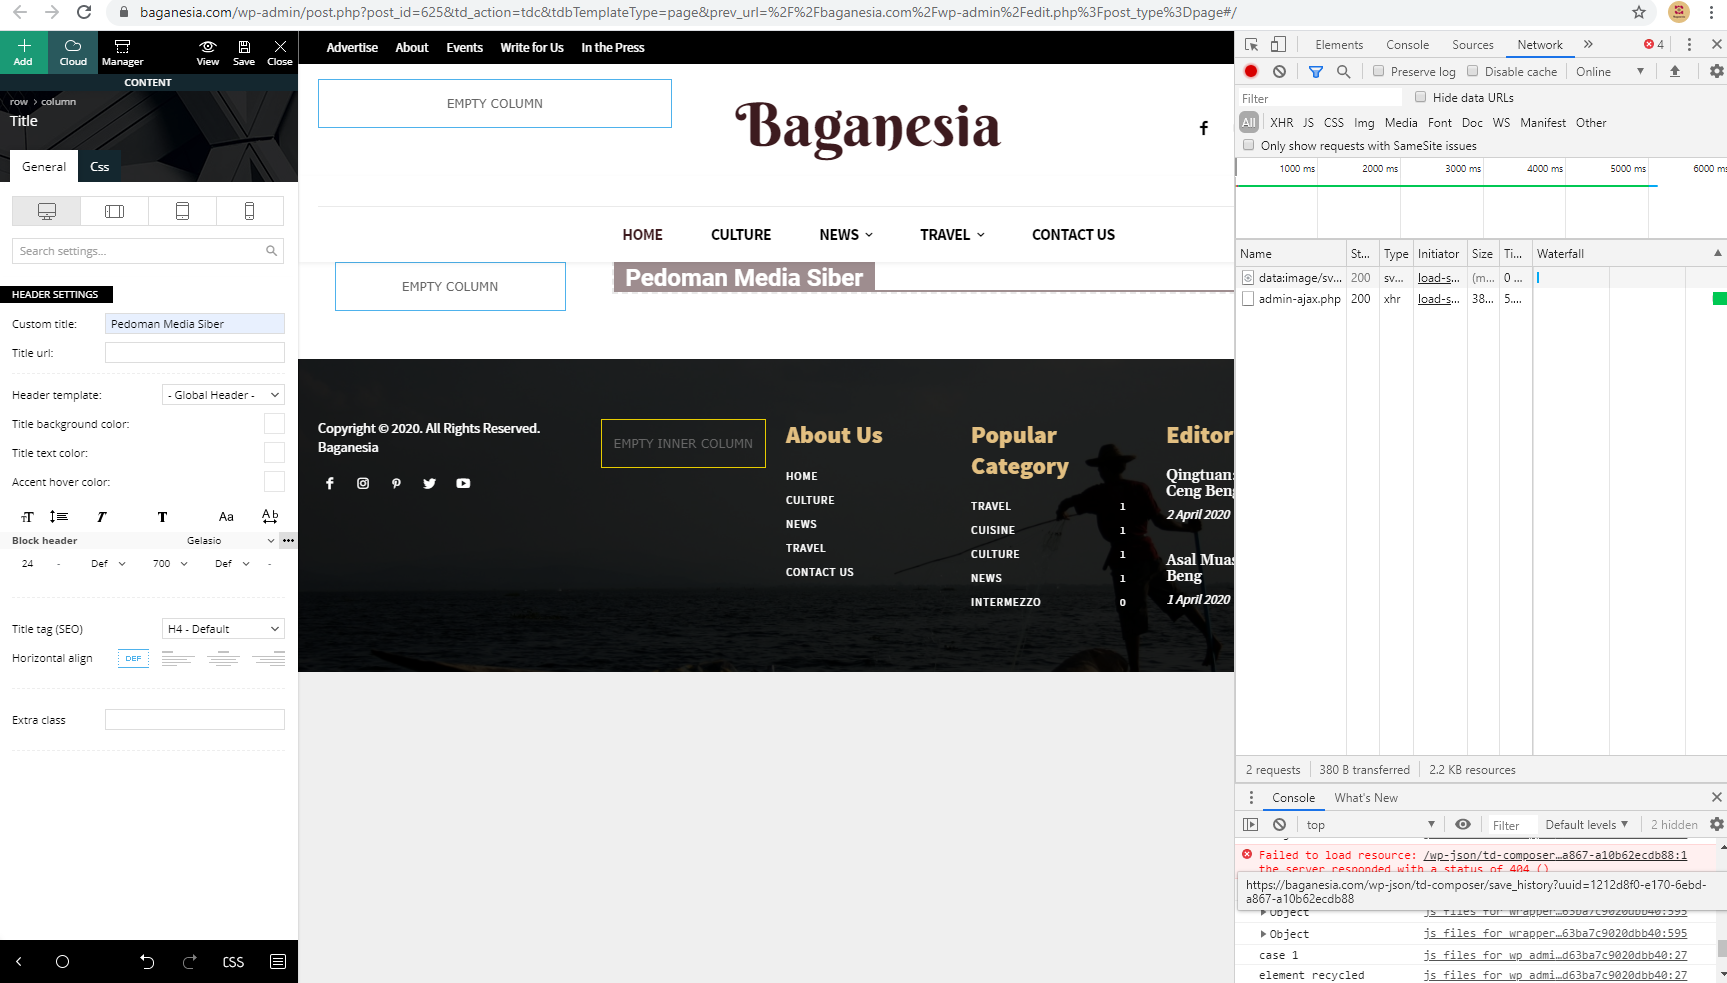Click the Instagram icon in the footer
The image size is (1727, 983).
click(x=363, y=484)
